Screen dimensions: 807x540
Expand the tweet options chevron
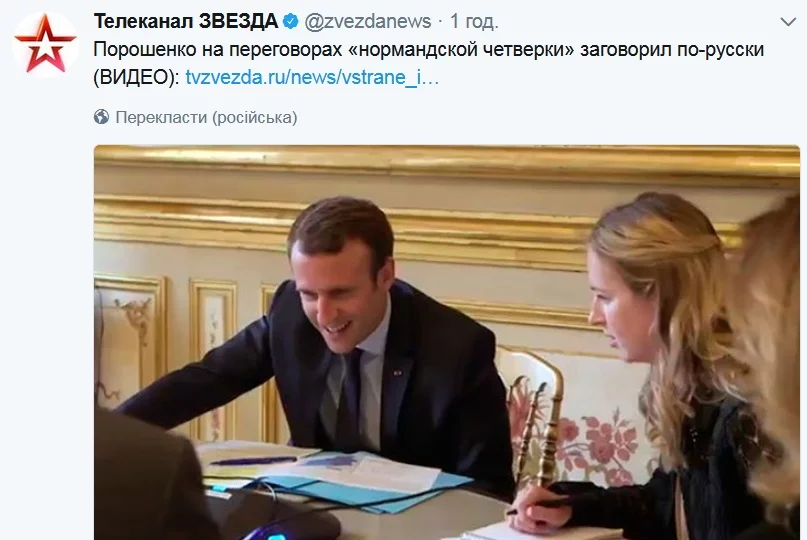pyautogui.click(x=788, y=22)
